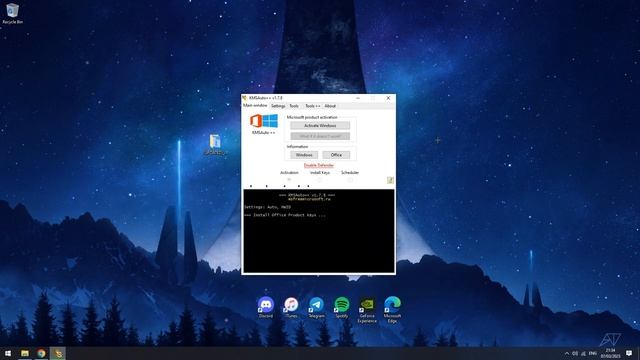Open the Windows Start menu

[8, 353]
